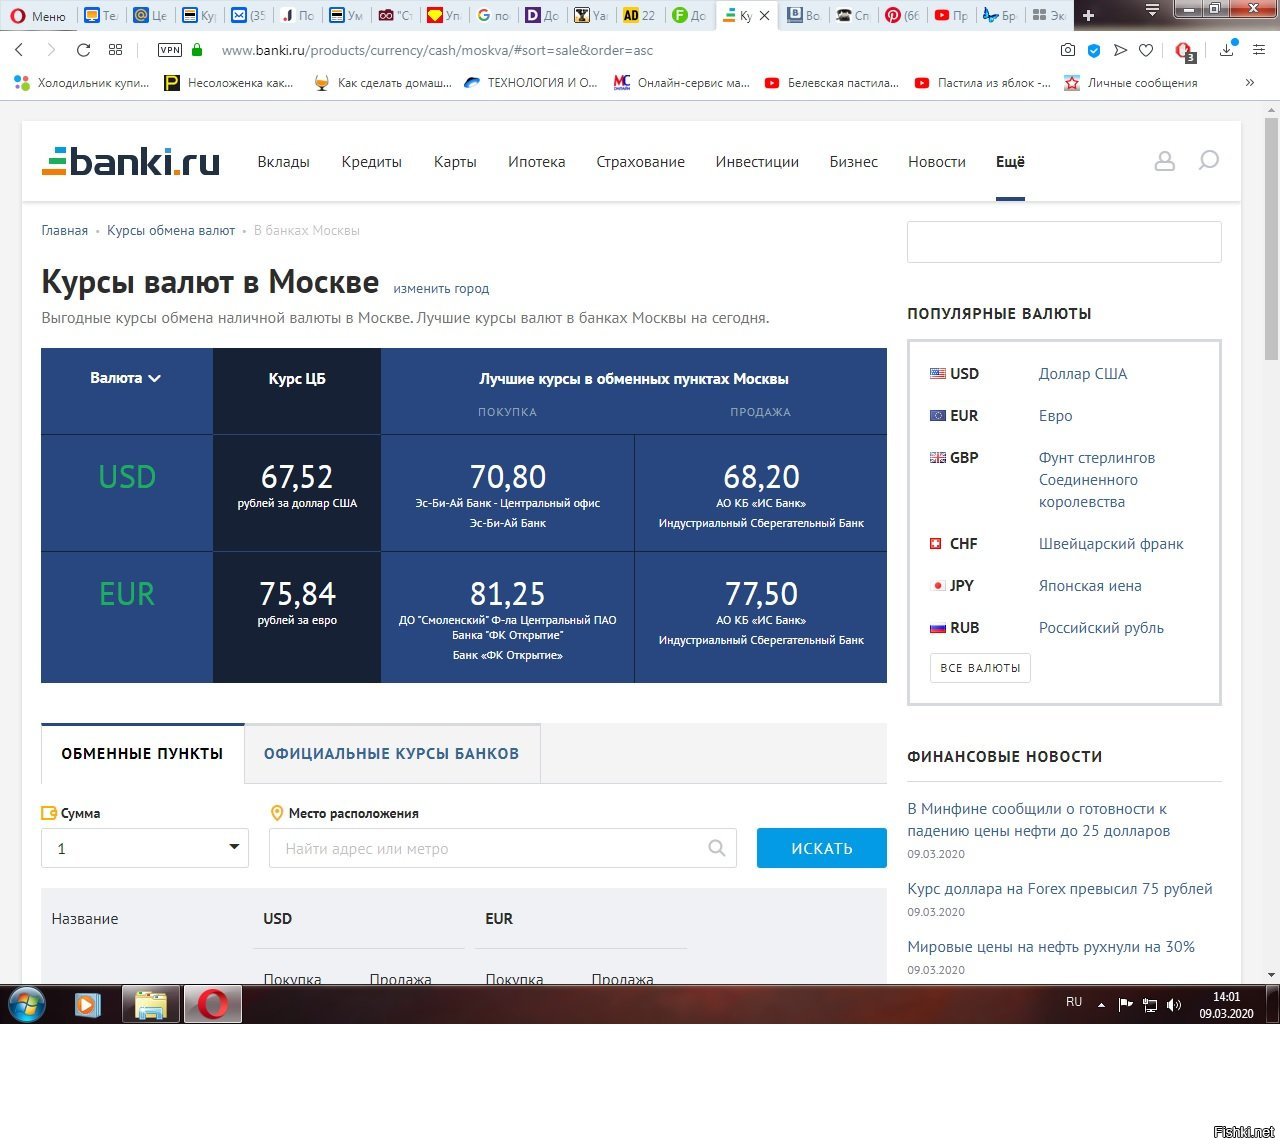The image size is (1280, 1144).
Task: Toggle the VPN badge in address bar
Action: tap(170, 50)
